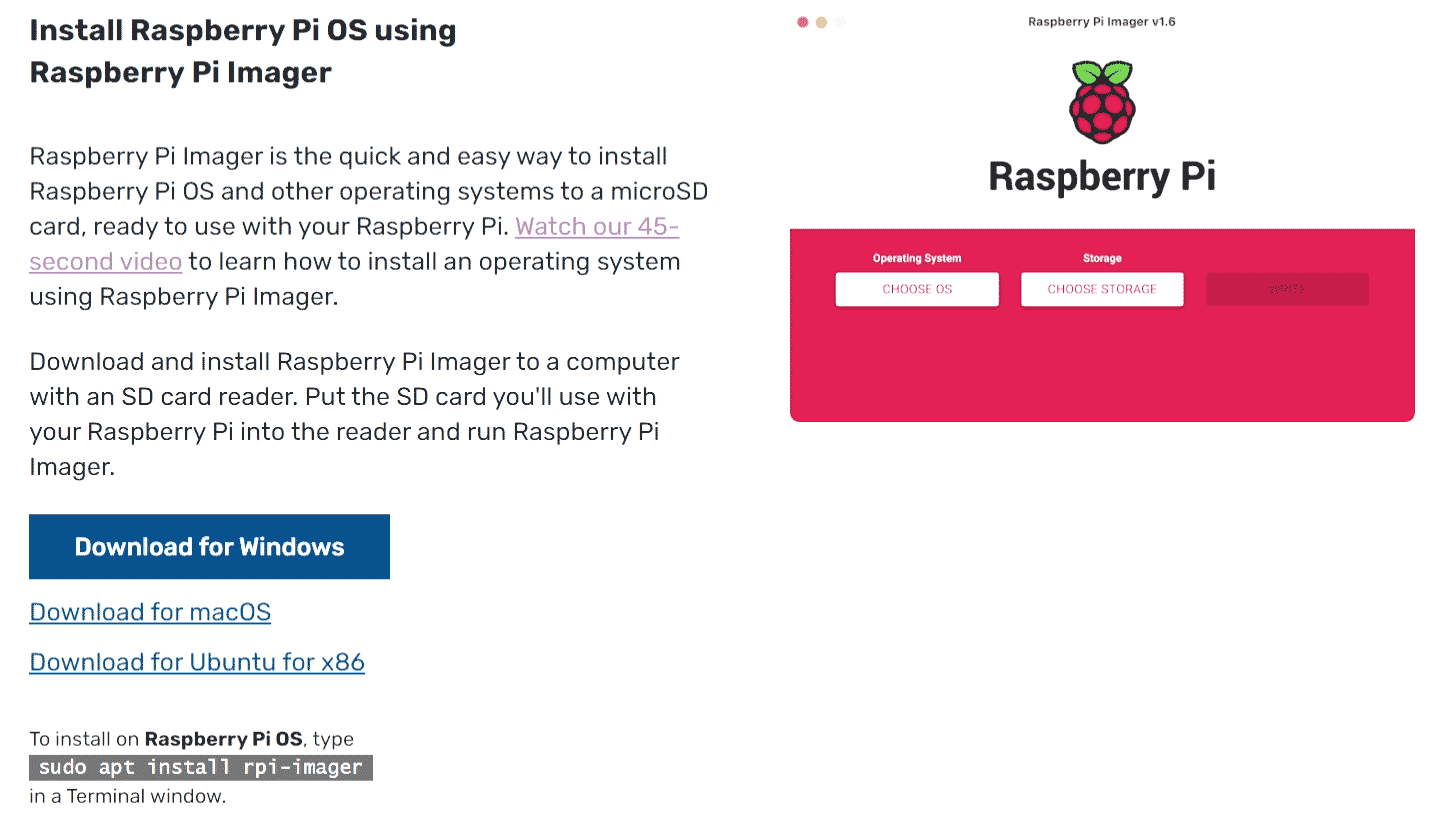Open the Download for macOS link
The image size is (1437, 828).
(x=150, y=612)
